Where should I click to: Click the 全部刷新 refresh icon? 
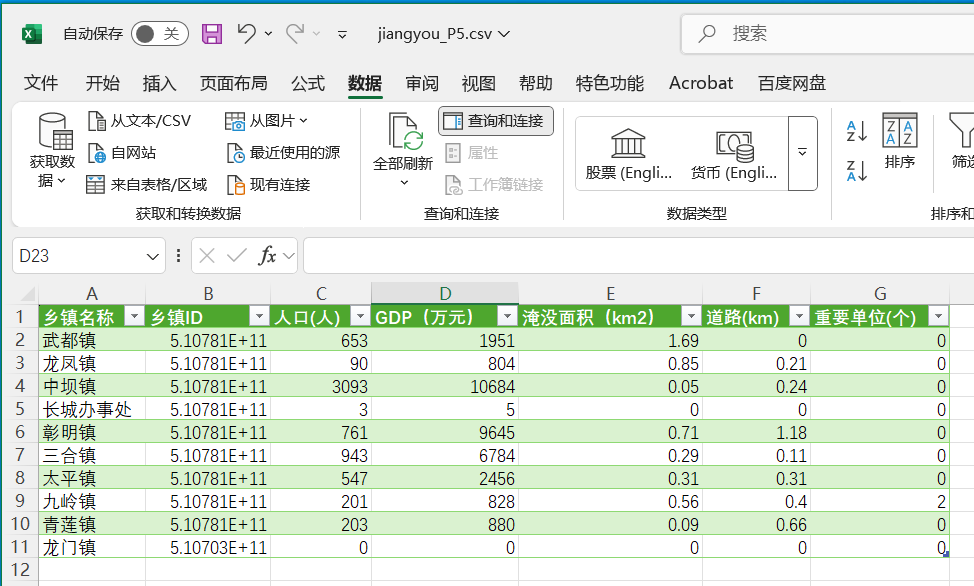[x=404, y=132]
